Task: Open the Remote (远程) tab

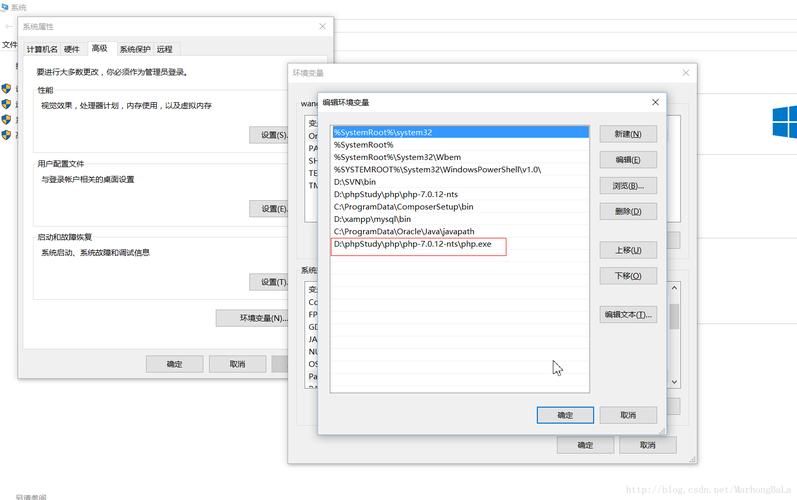Action: click(x=165, y=49)
